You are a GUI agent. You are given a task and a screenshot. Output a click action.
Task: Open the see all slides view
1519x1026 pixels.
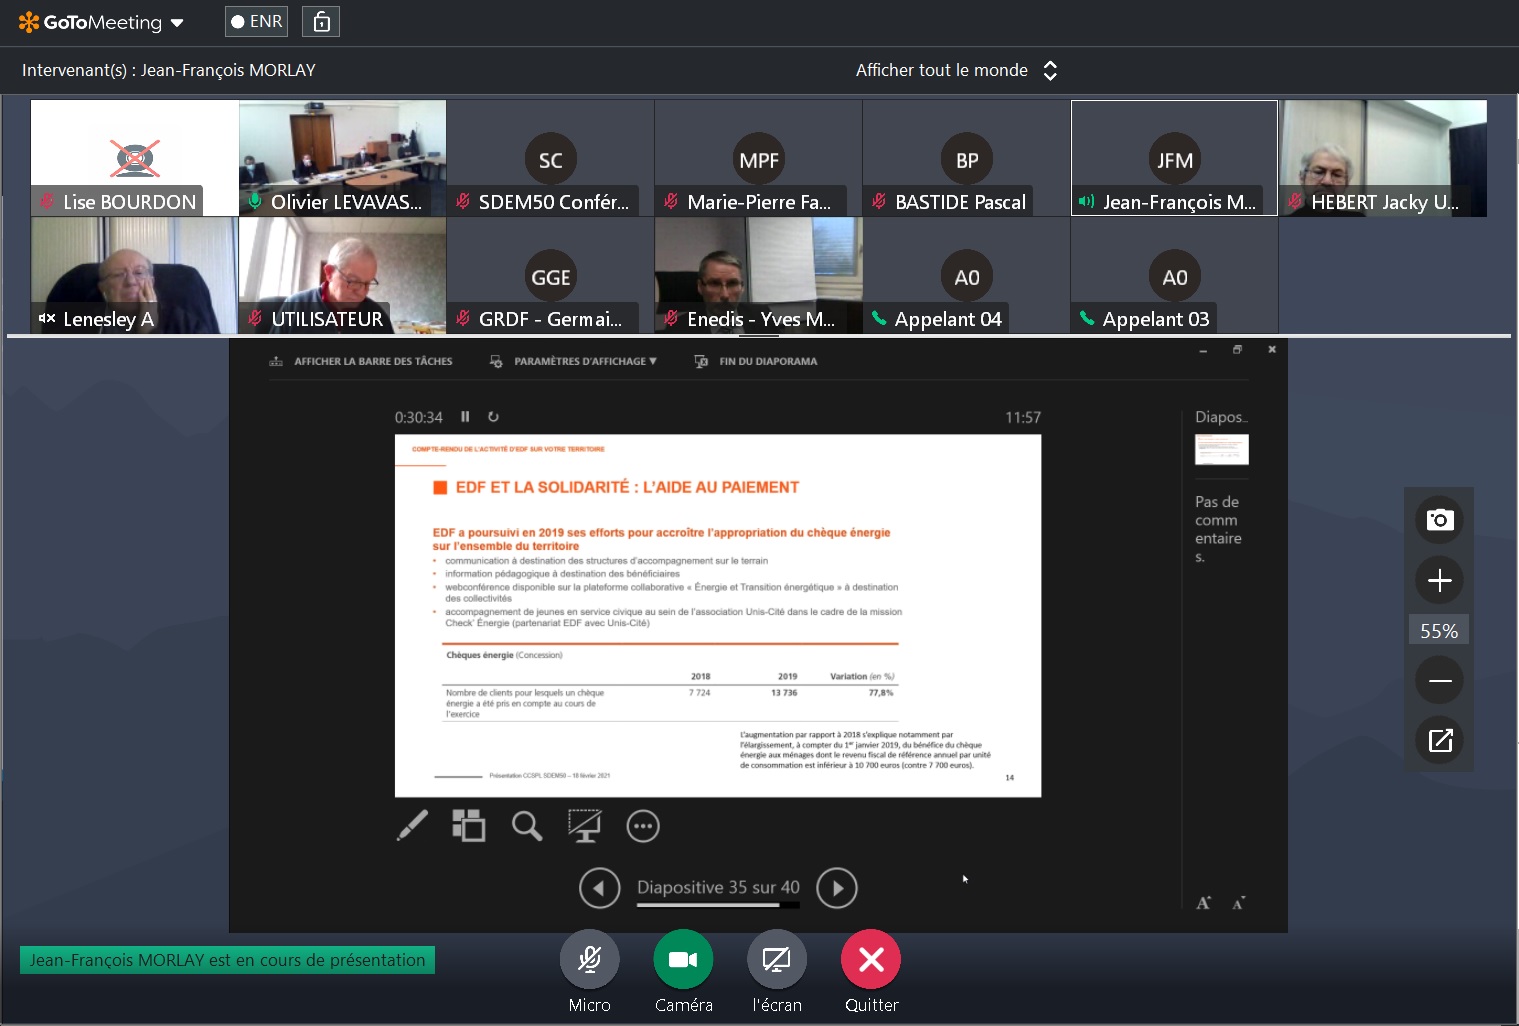469,826
